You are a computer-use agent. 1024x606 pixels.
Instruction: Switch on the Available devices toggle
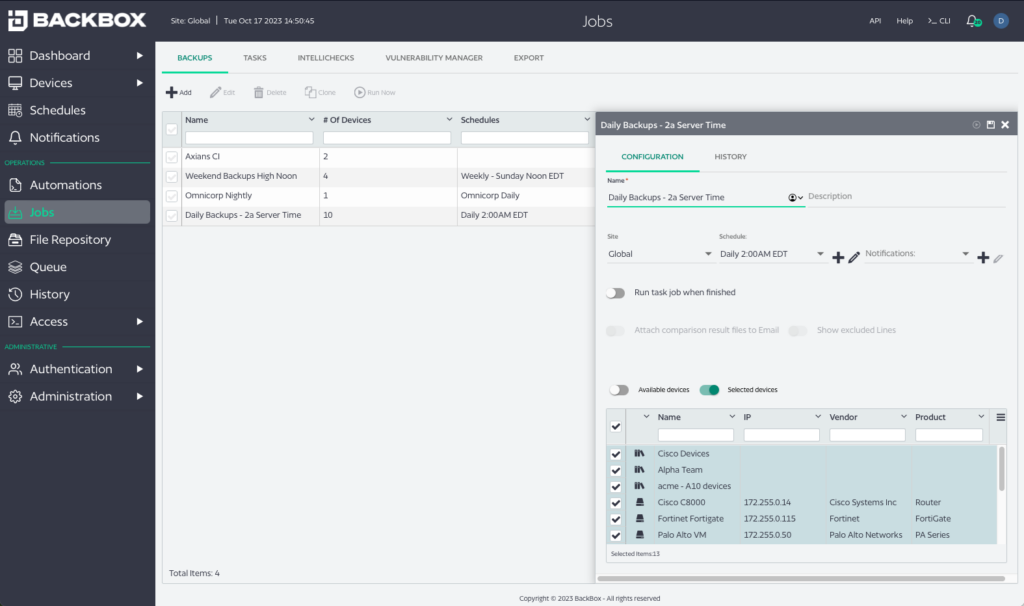[x=619, y=390]
